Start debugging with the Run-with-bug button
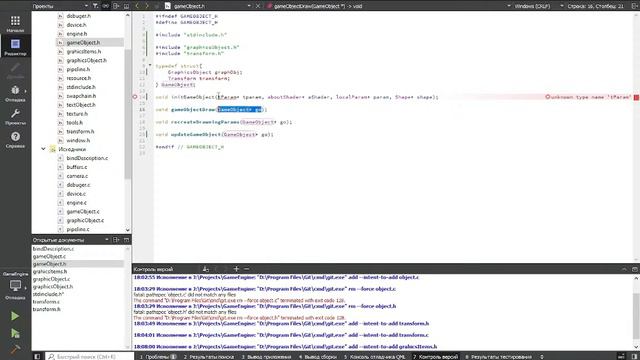Screen dimensions: 640x360 click(x=15, y=333)
